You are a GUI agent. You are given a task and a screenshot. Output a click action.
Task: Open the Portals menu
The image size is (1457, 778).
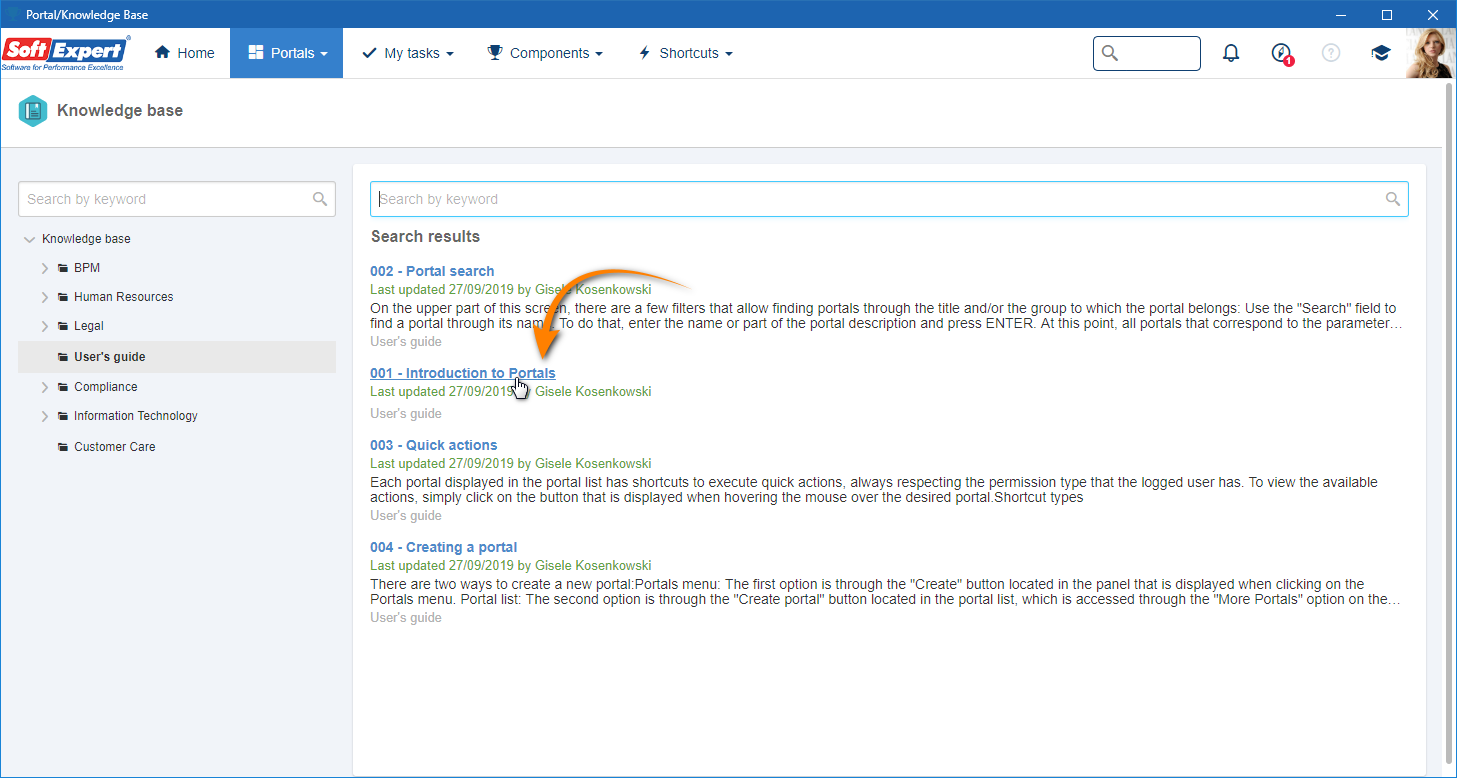287,53
